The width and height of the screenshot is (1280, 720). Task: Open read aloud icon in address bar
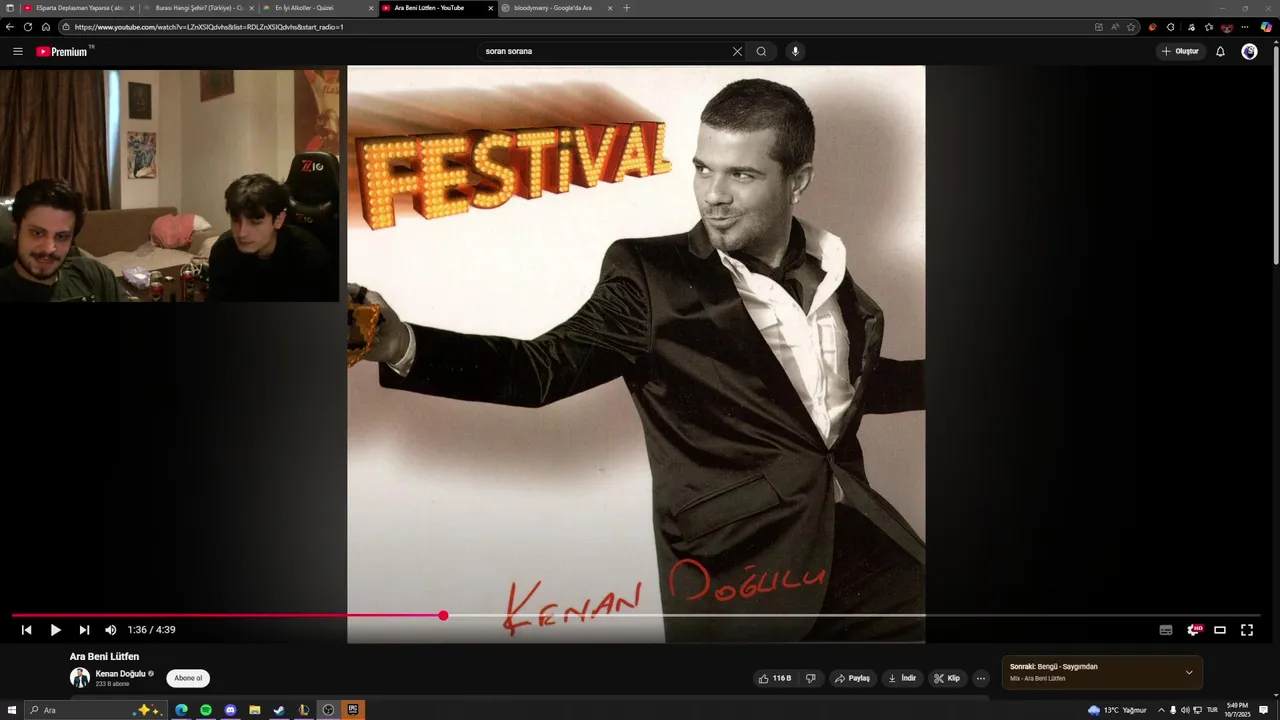pos(1115,27)
